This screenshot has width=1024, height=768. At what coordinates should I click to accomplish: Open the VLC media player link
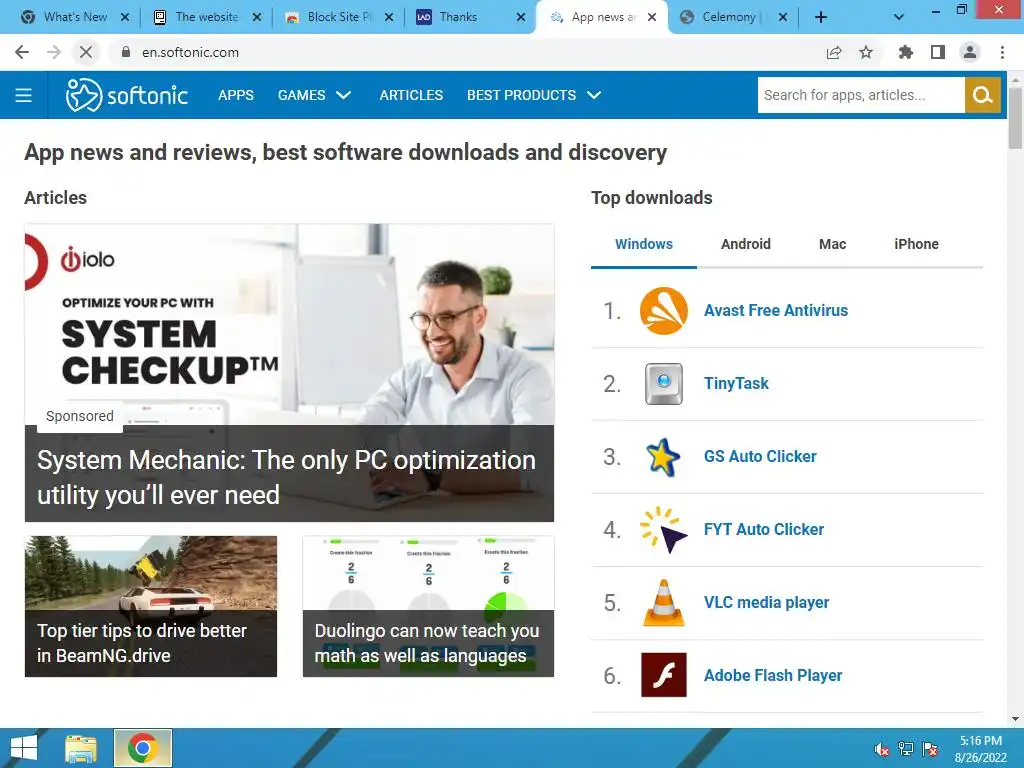point(766,603)
